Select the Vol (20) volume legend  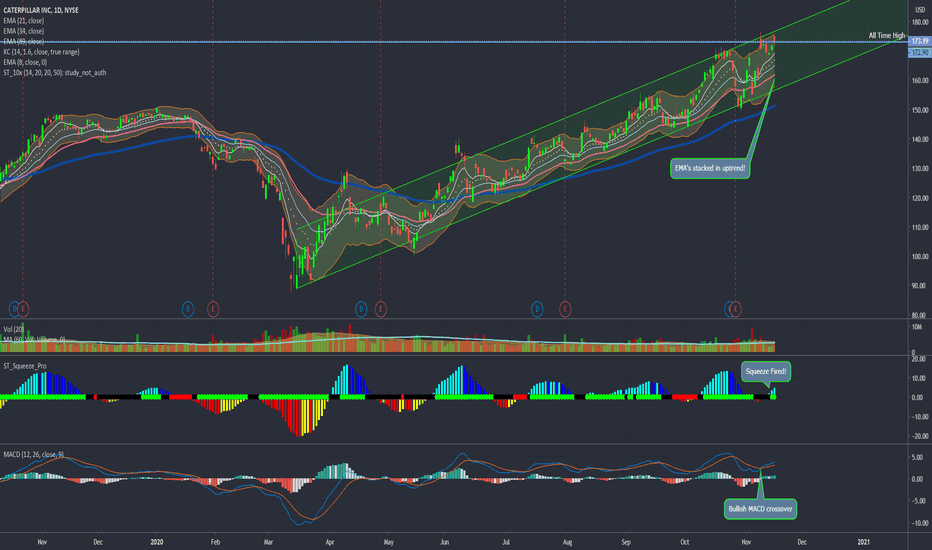click(x=14, y=329)
